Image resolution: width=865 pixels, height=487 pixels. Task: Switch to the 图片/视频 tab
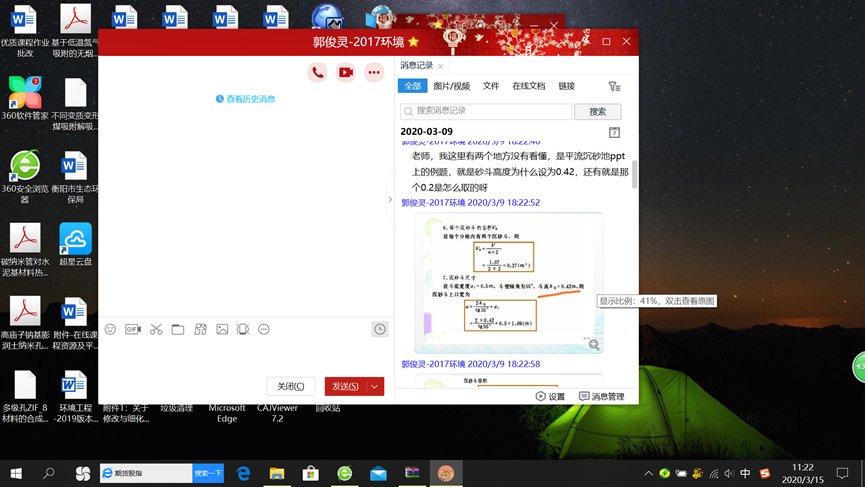point(451,87)
